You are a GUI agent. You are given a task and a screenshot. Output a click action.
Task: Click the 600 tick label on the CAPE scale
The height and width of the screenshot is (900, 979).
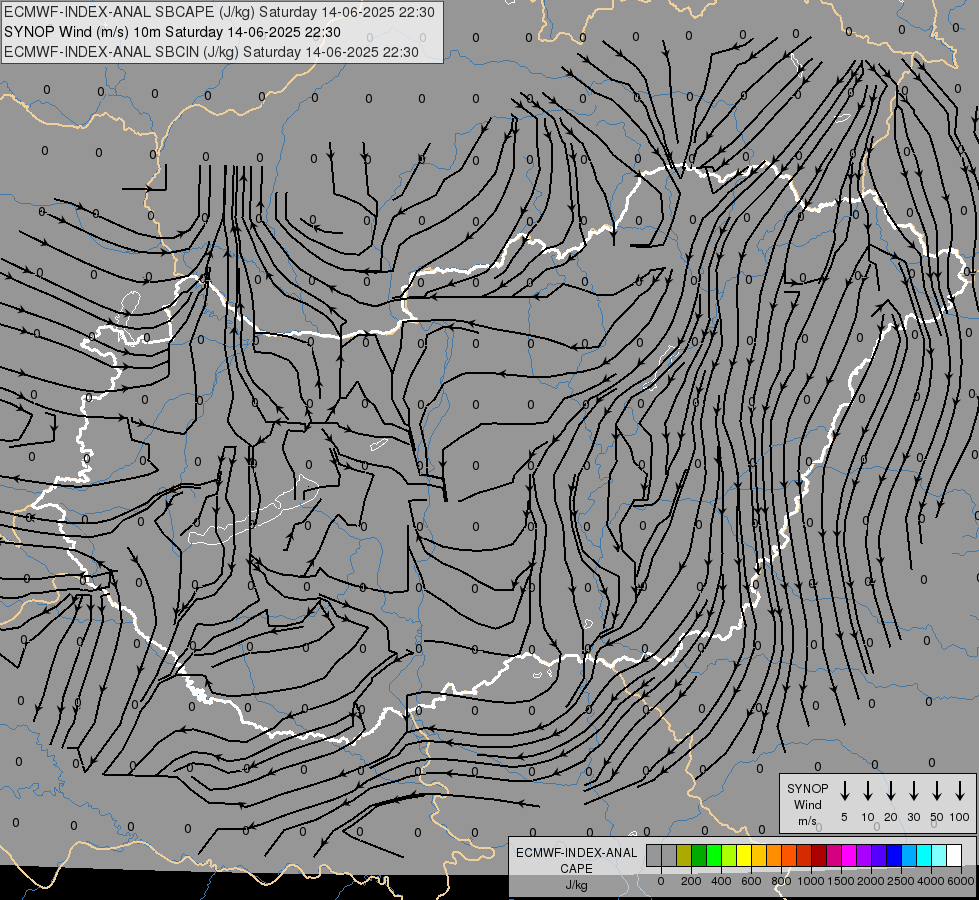(x=751, y=881)
